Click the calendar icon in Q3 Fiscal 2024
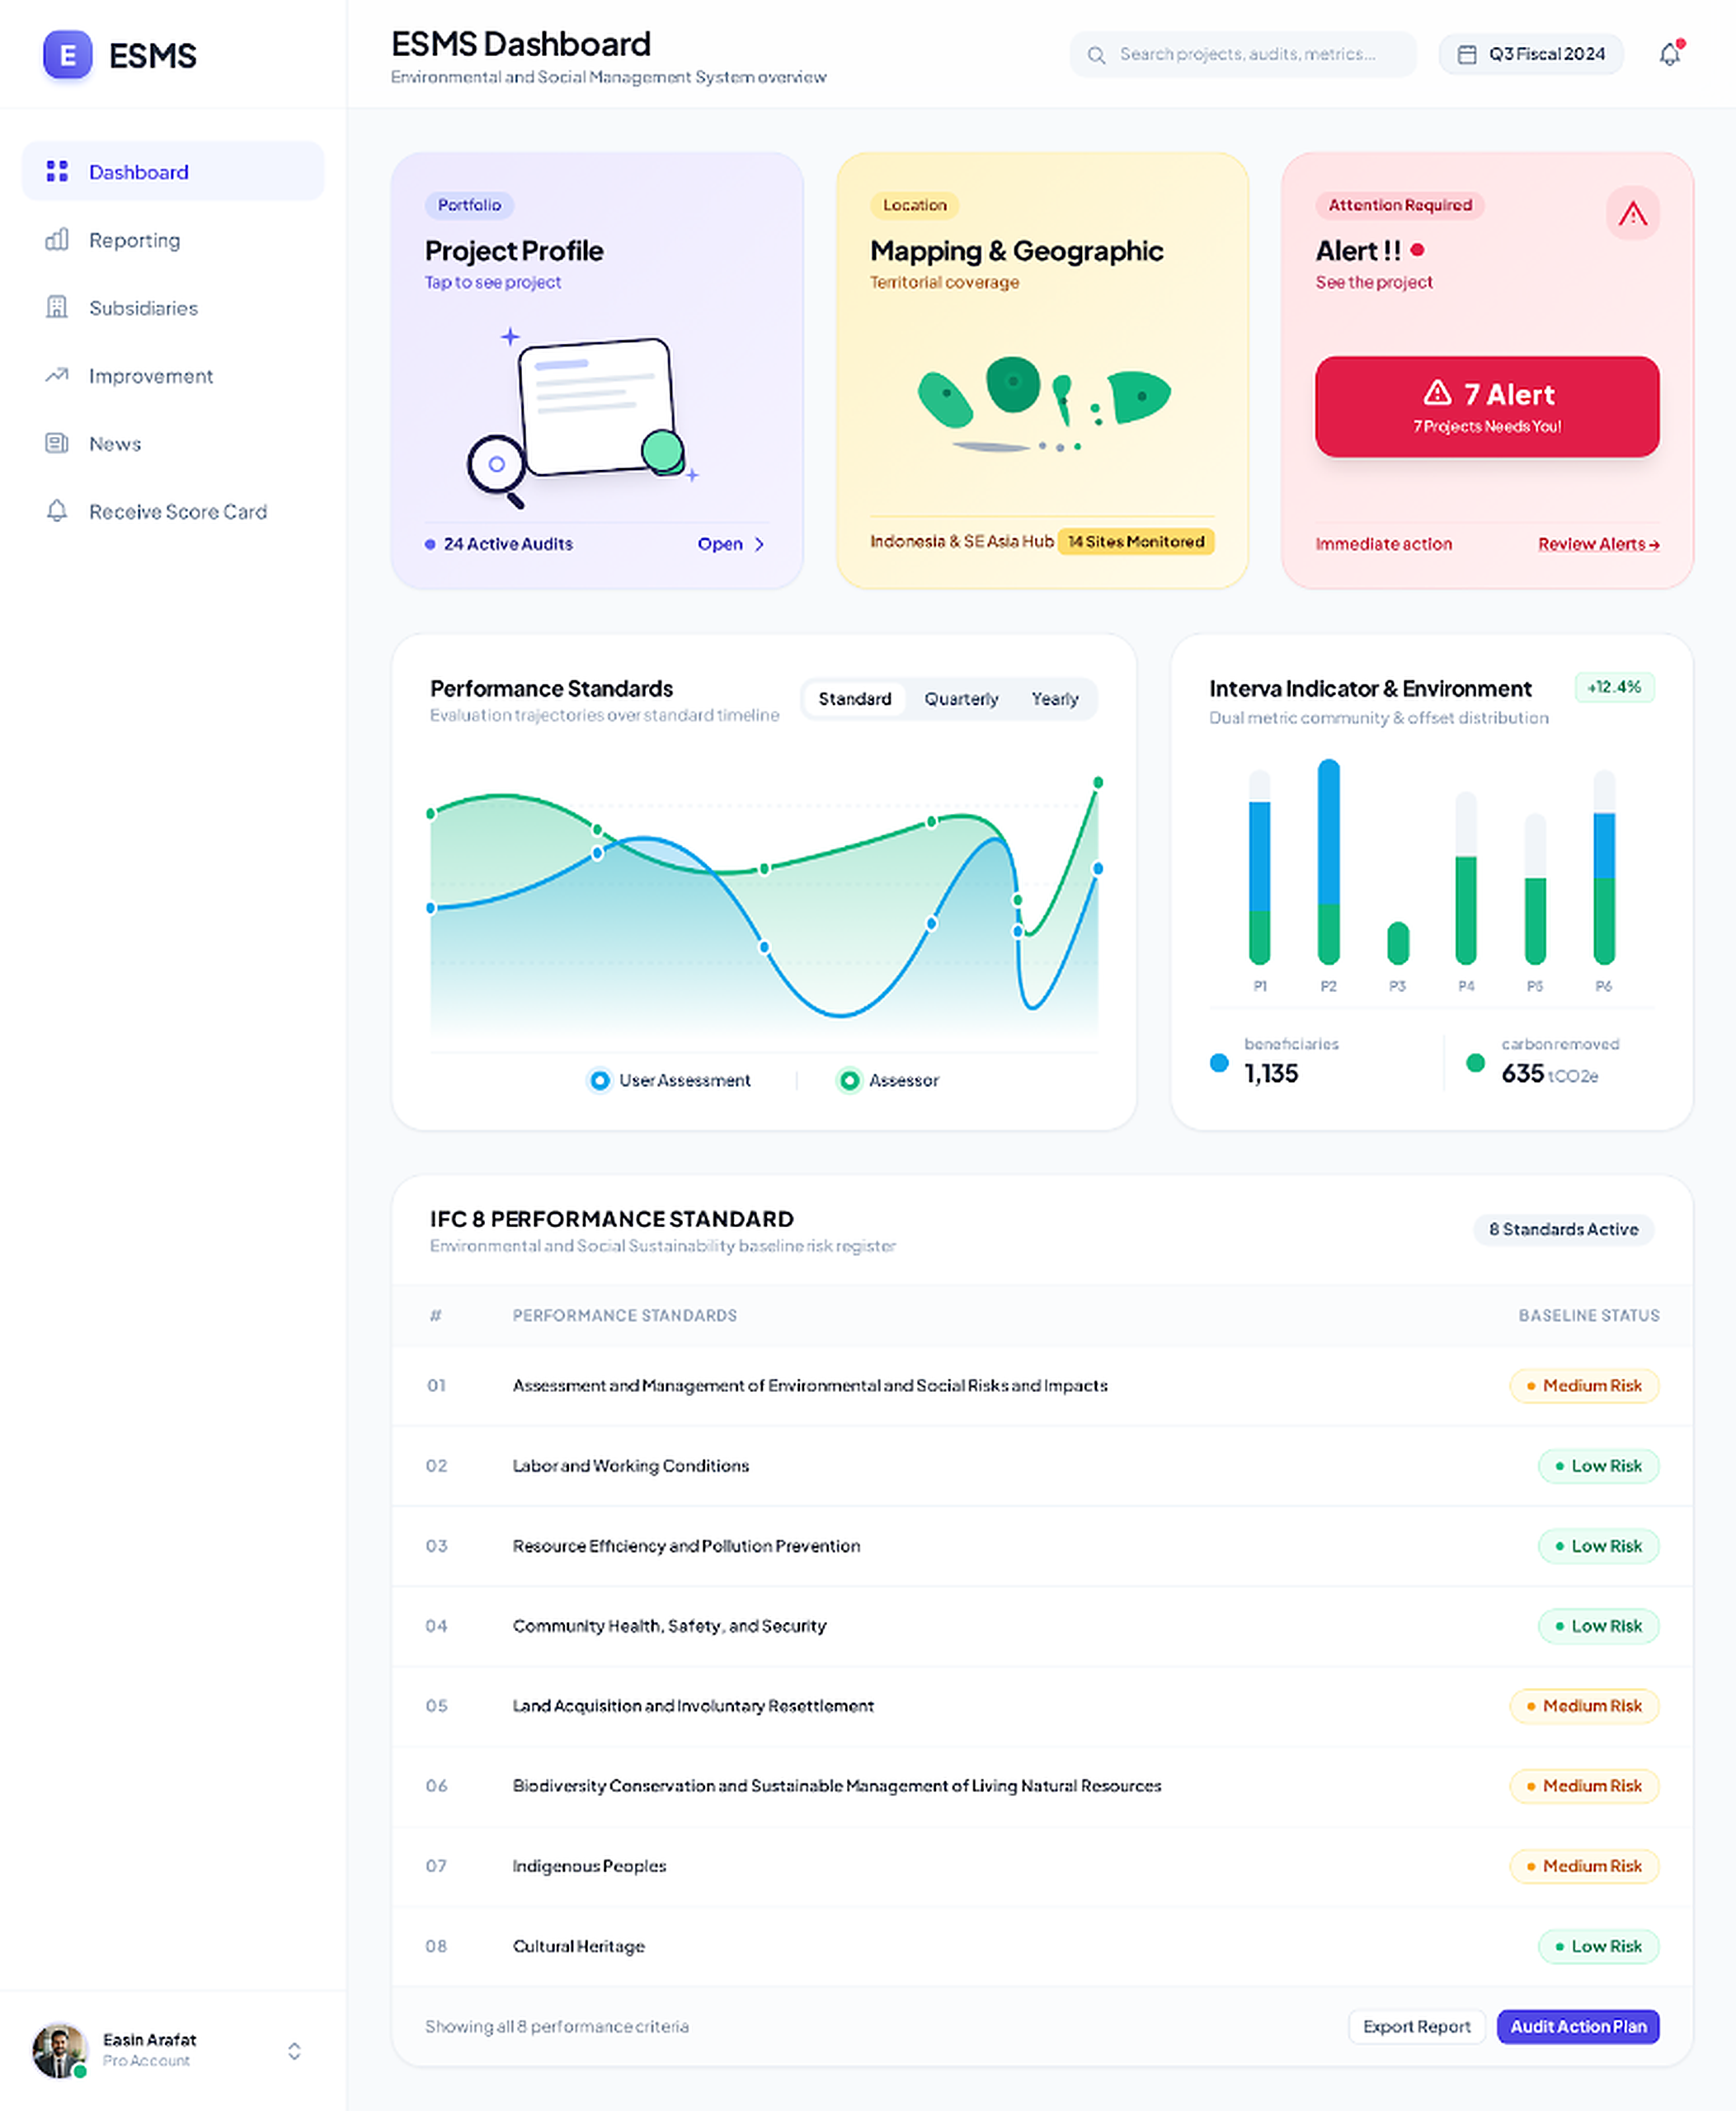1736x2111 pixels. [1466, 54]
